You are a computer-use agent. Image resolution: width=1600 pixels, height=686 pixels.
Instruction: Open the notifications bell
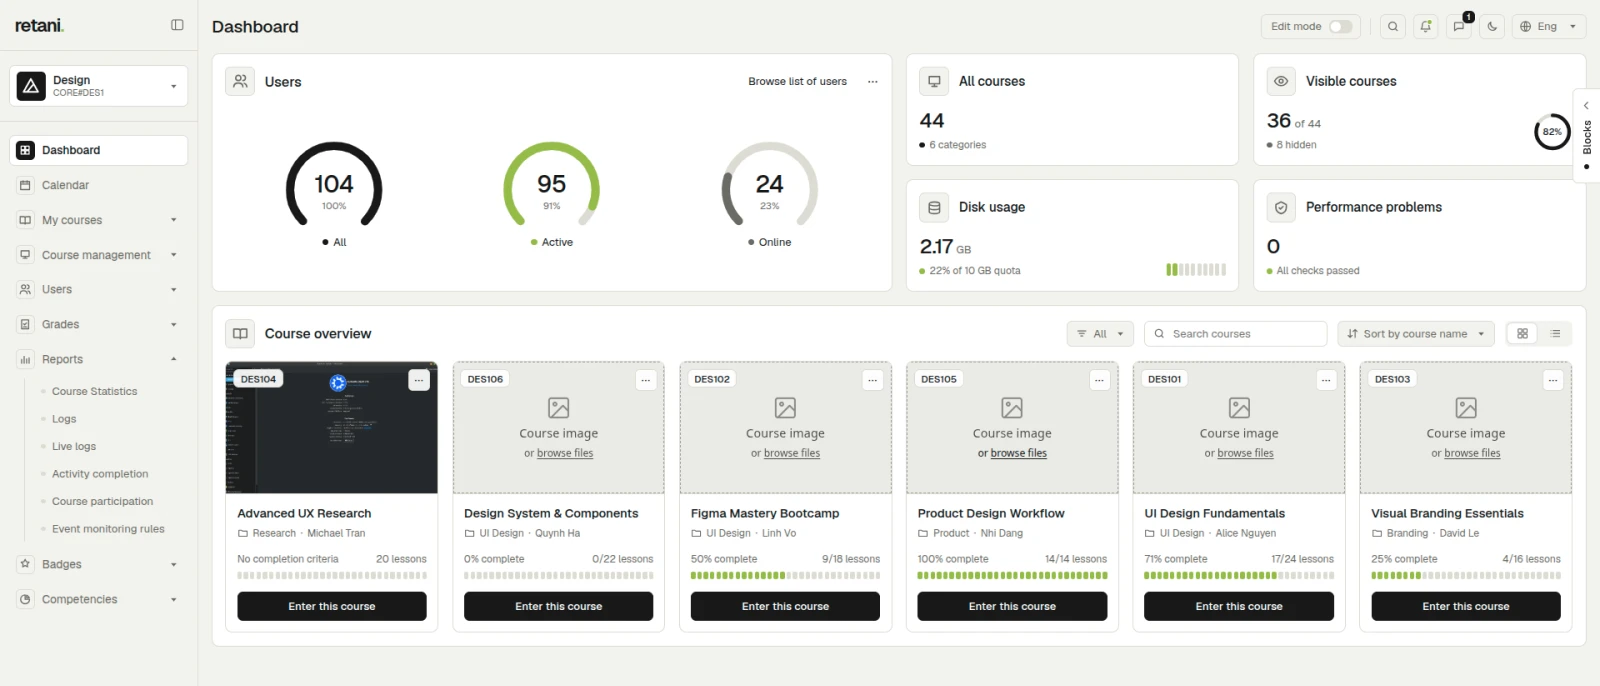tap(1426, 27)
